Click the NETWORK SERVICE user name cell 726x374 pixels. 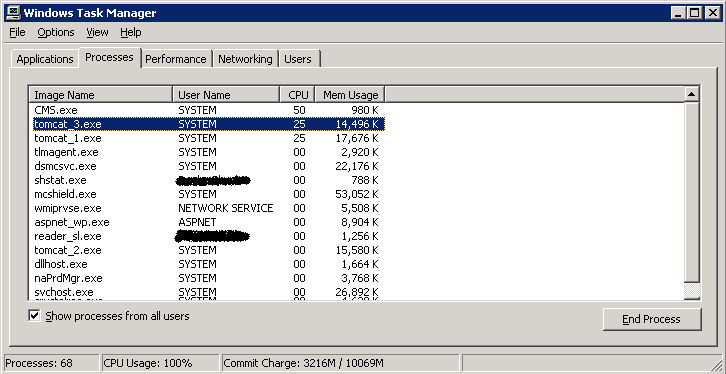(x=225, y=208)
